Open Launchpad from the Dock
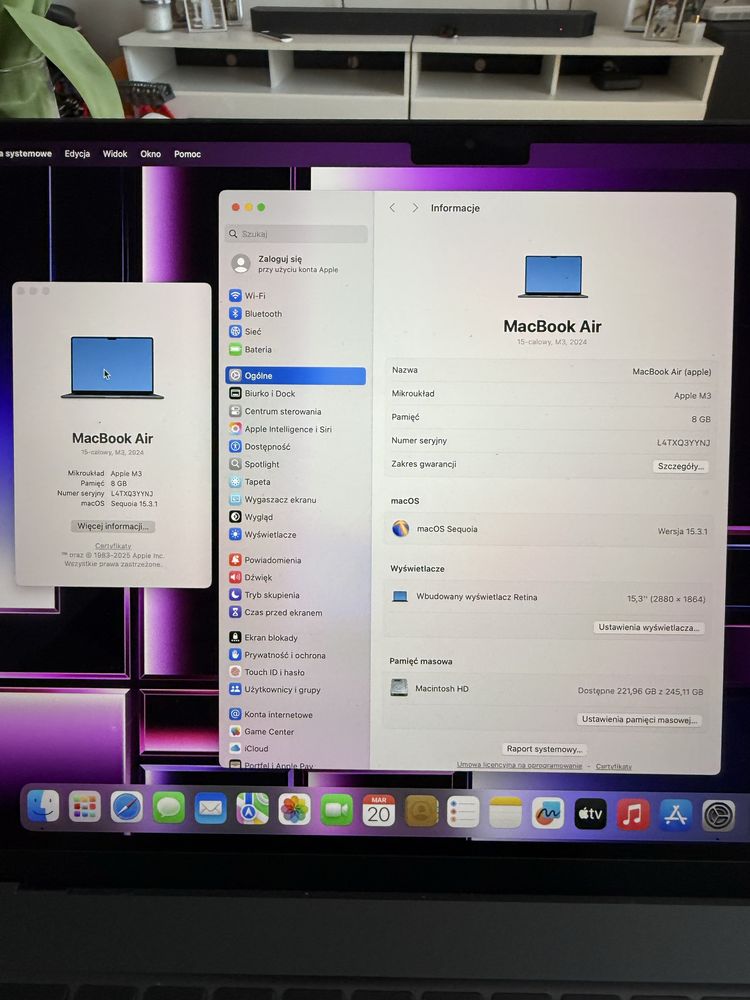Image resolution: width=750 pixels, height=1000 pixels. [85, 807]
